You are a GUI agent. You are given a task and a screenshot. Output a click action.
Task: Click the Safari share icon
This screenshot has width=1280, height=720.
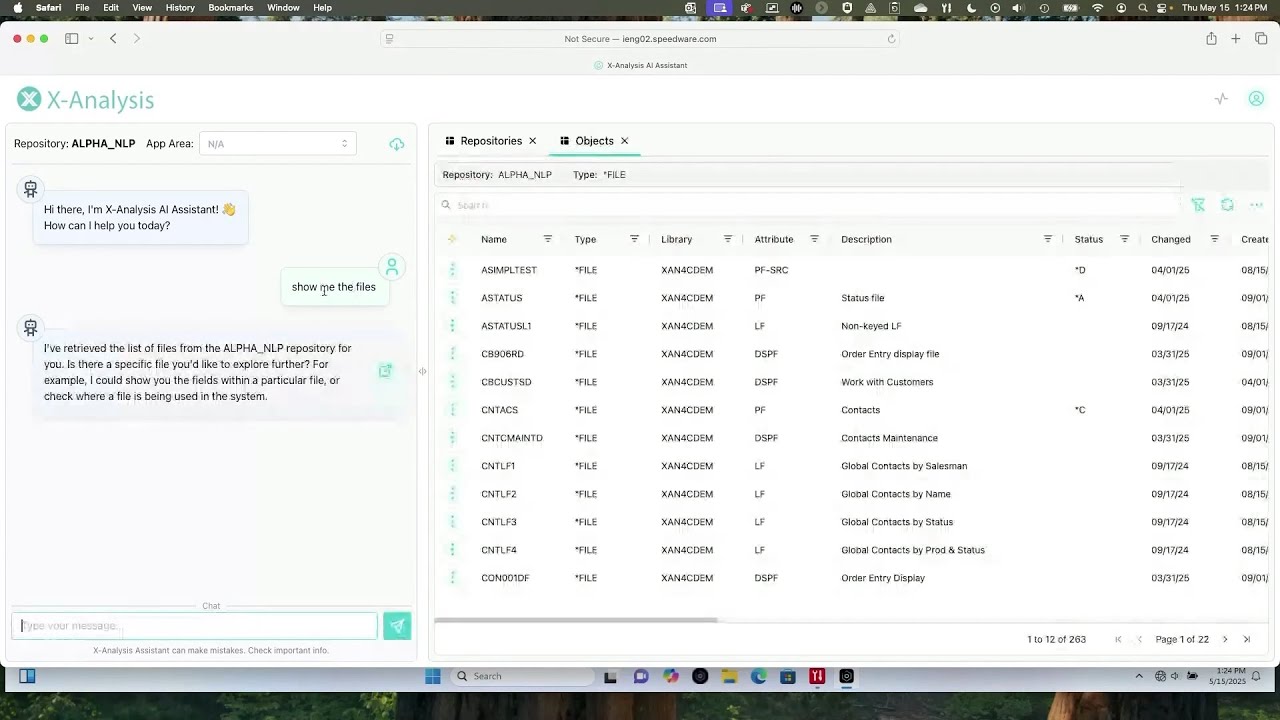click(1211, 39)
